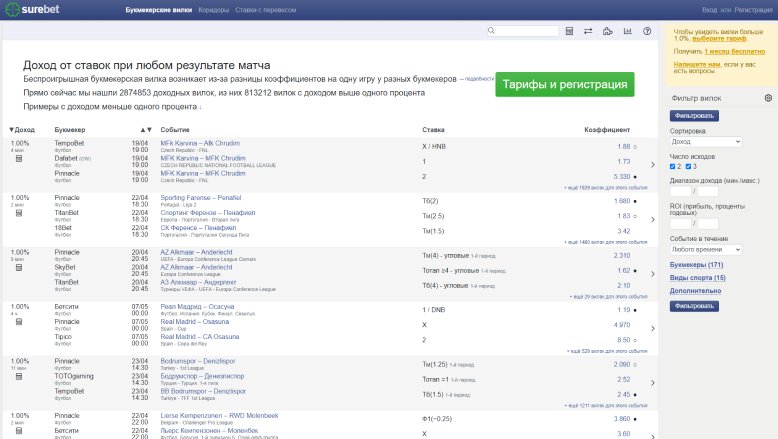Viewport: 778px width, 439px height.
Task: Open filter settings gear icon
Action: coord(768,98)
